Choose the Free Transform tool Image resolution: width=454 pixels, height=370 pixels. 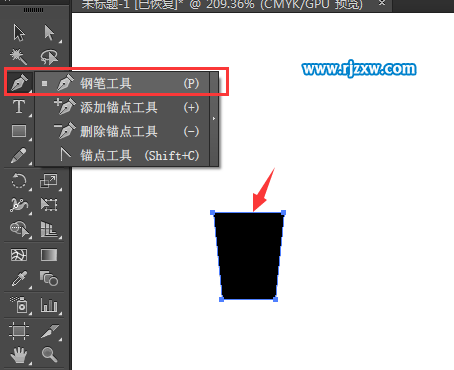coord(49,205)
